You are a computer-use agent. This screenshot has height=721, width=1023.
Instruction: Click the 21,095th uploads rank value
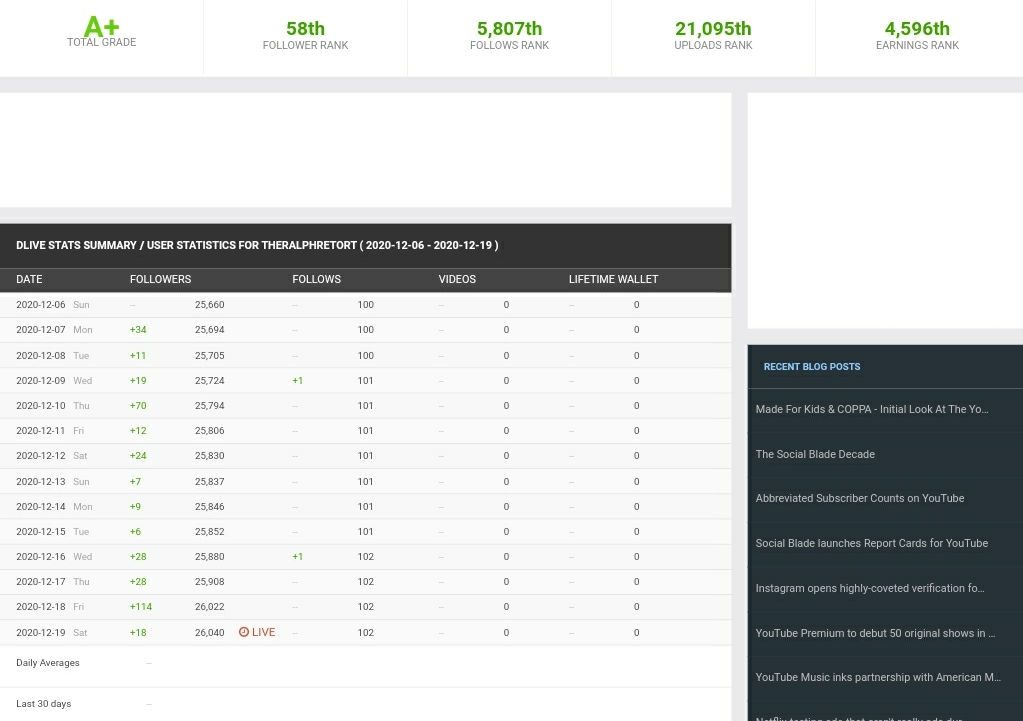coord(713,29)
